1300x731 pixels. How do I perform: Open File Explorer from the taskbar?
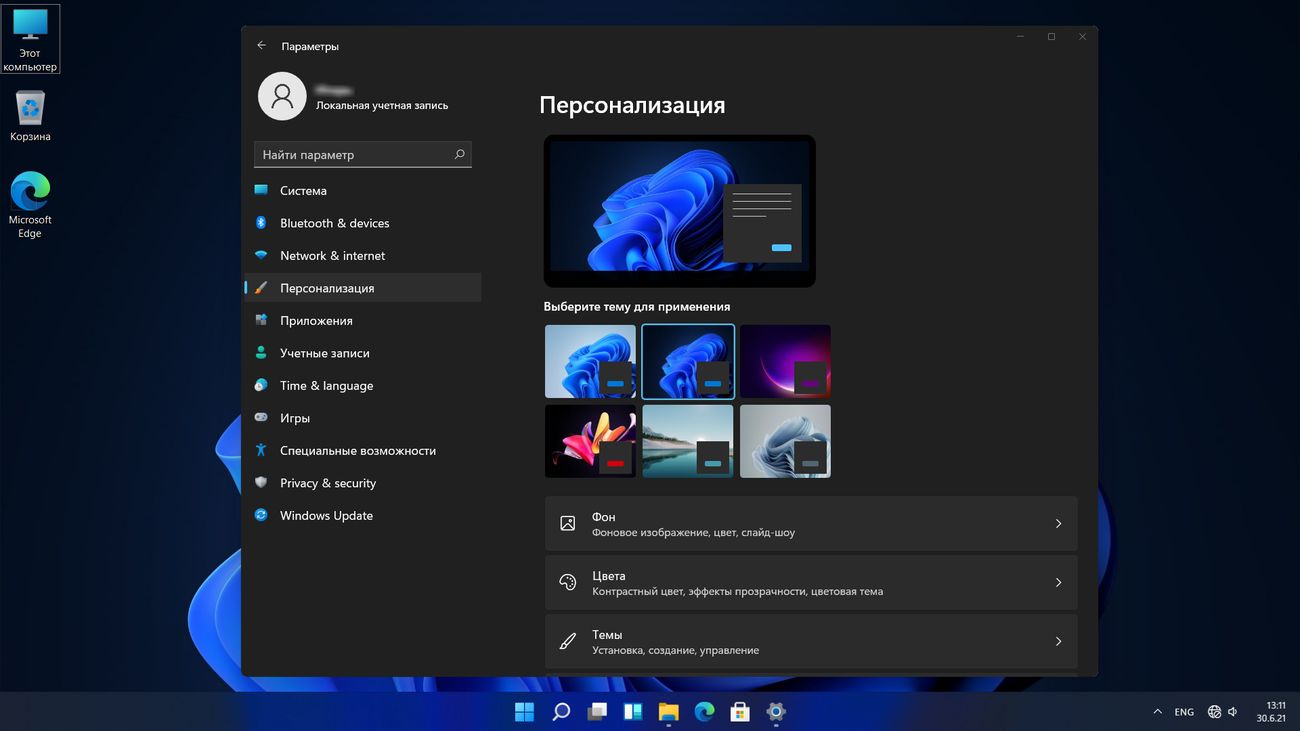(x=668, y=712)
